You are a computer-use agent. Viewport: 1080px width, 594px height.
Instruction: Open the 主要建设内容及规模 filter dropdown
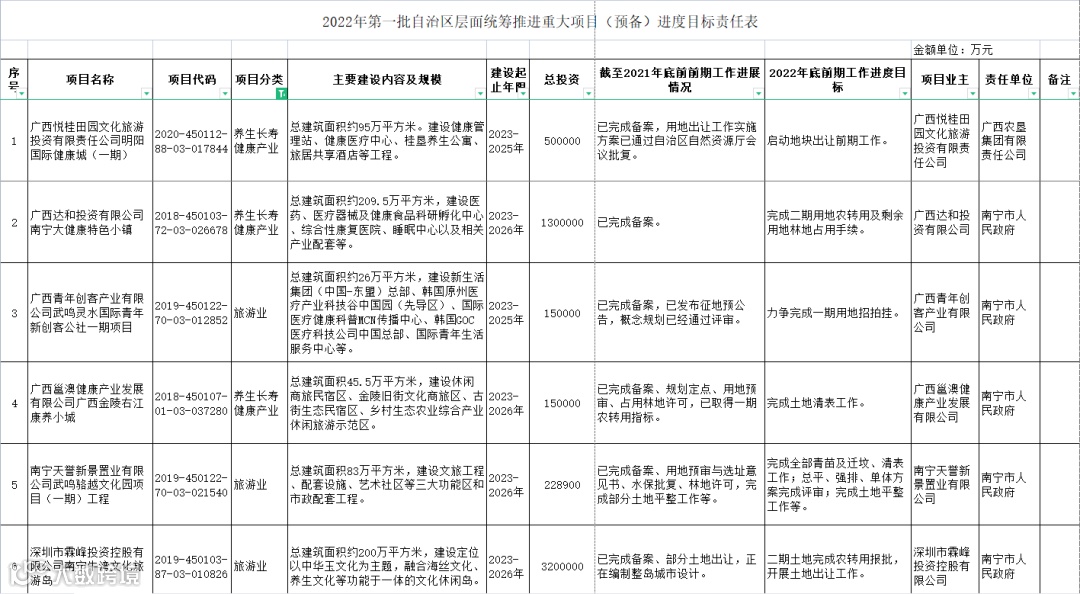pyautogui.click(x=479, y=94)
